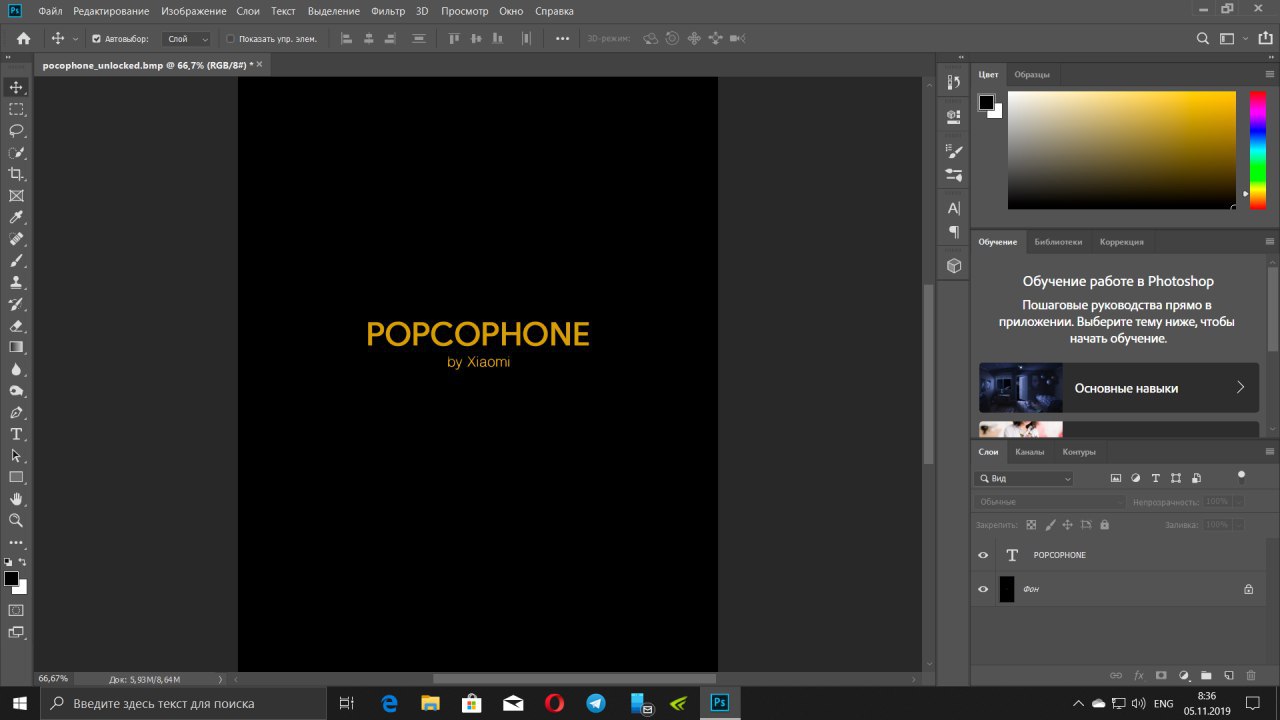Screen dimensions: 1280x720
Task: Select the Clone Stamp tool
Action: tap(16, 282)
